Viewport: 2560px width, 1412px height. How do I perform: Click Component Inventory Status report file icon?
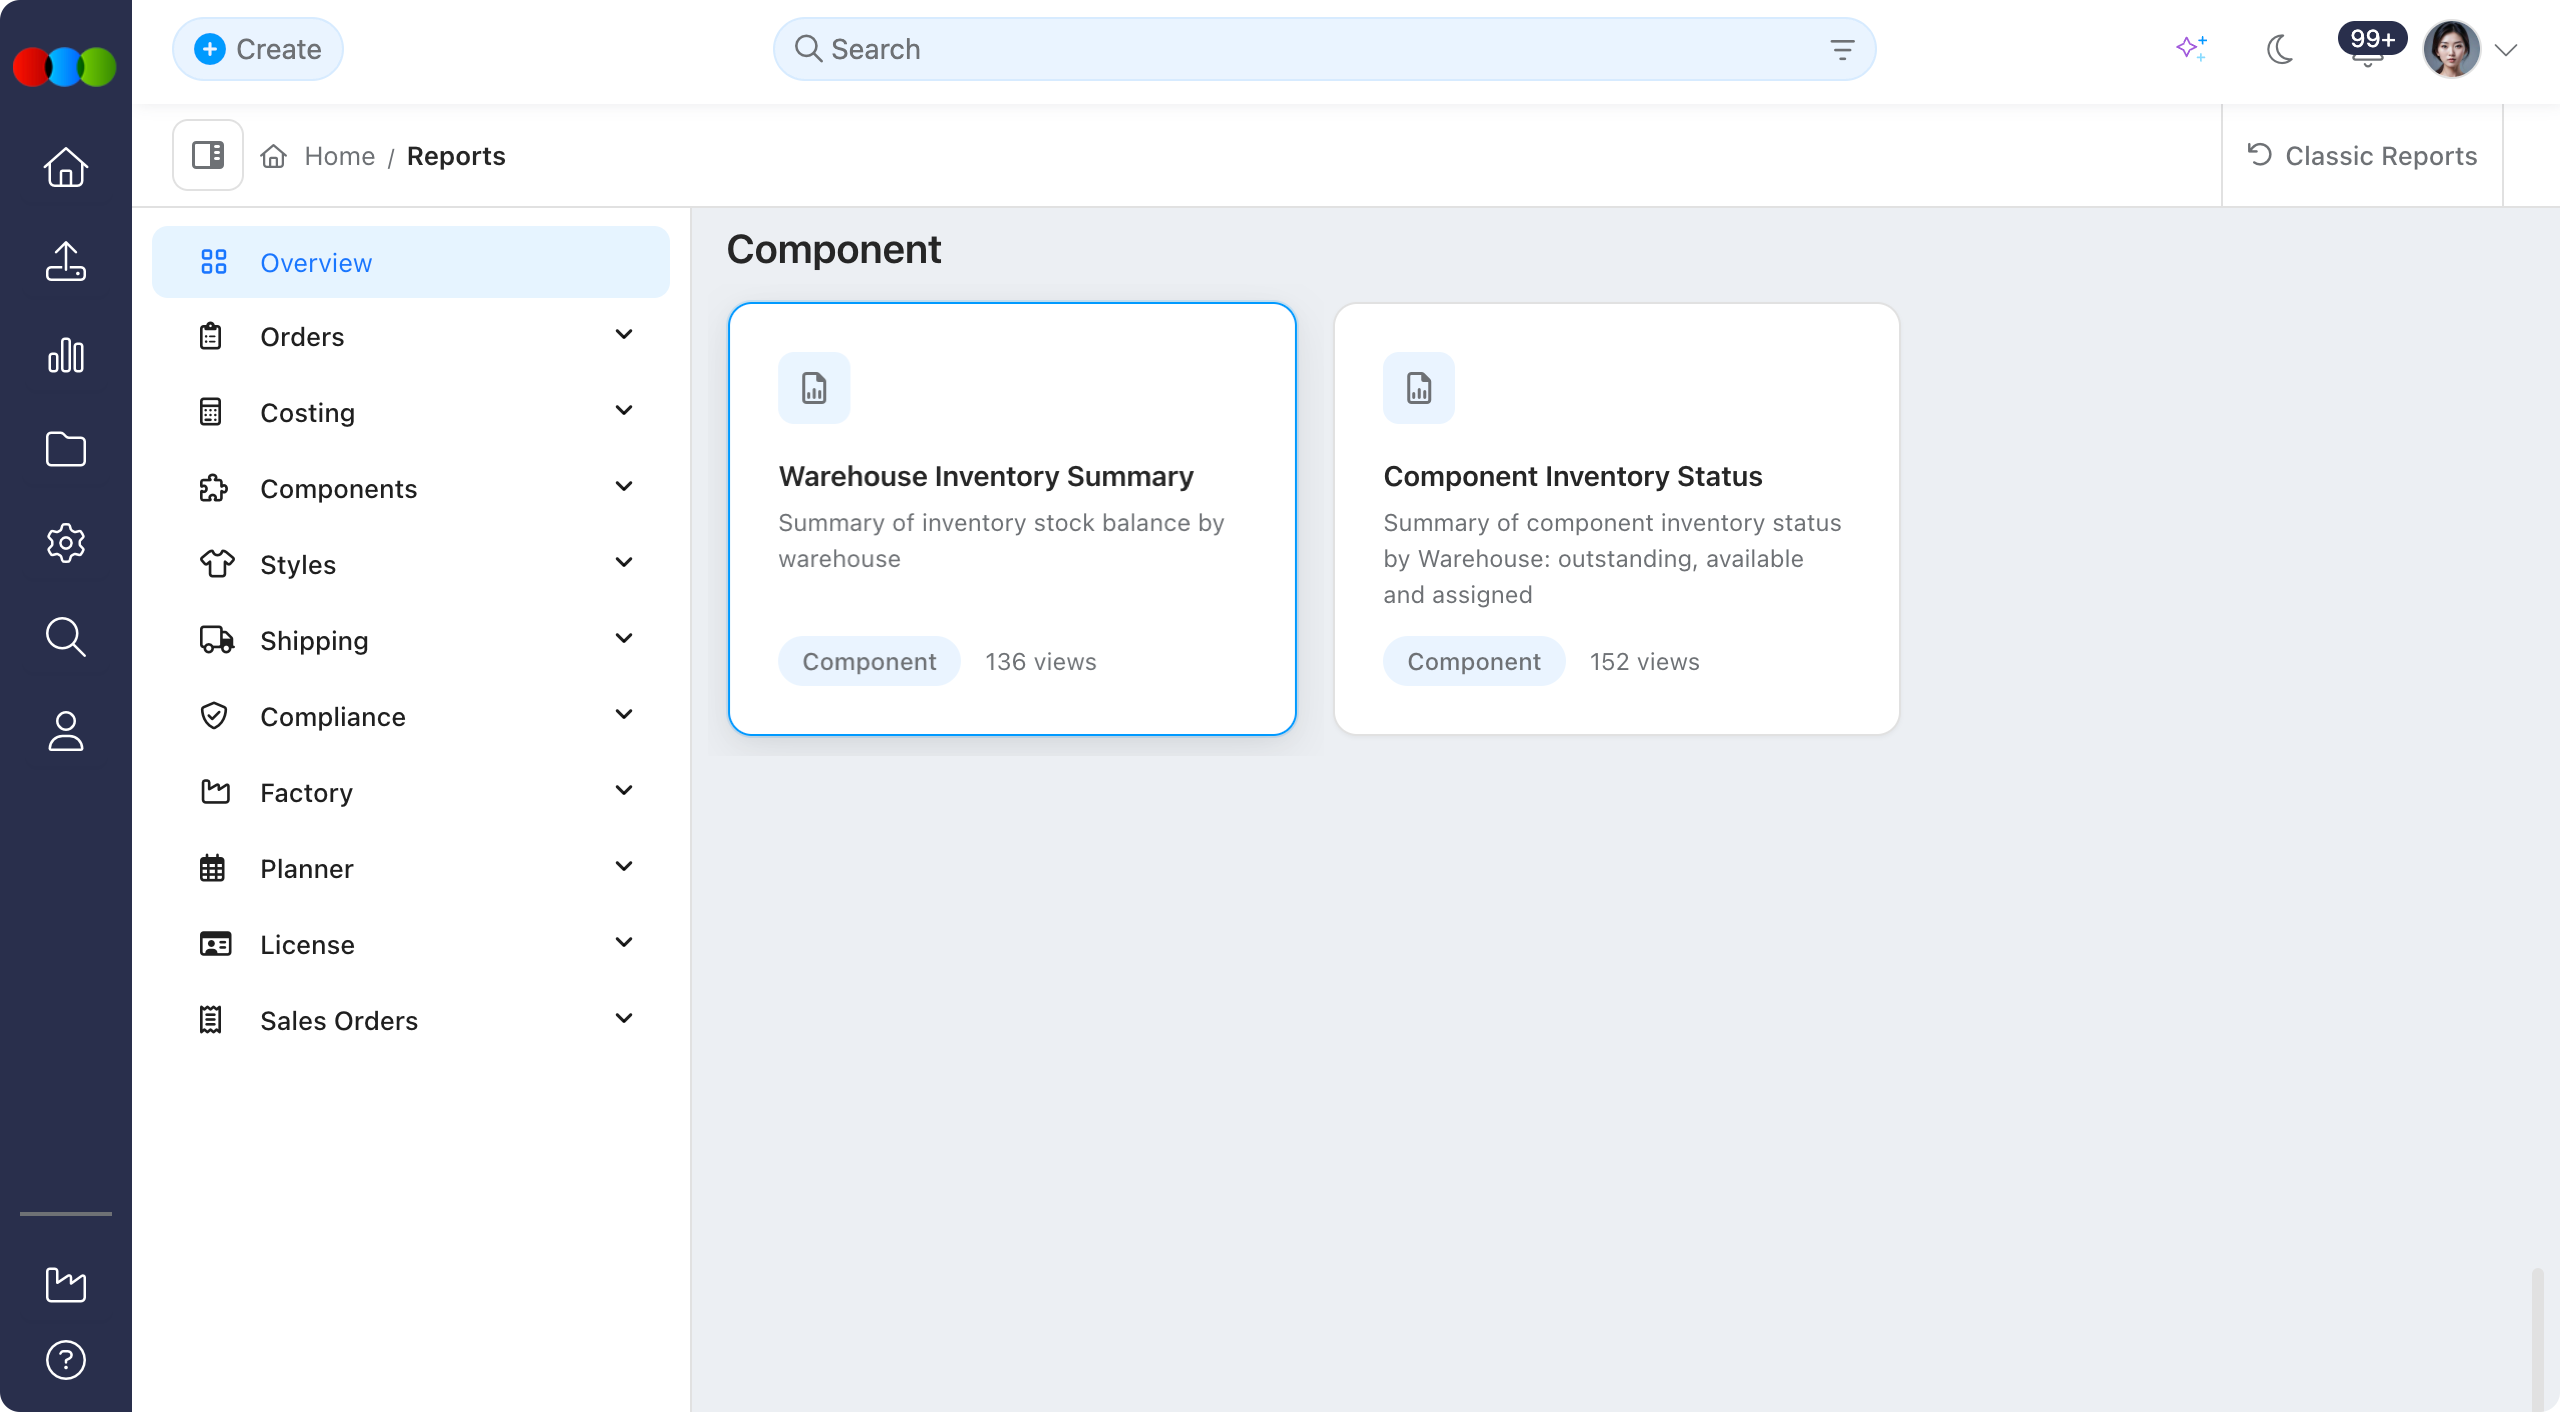[x=1419, y=388]
